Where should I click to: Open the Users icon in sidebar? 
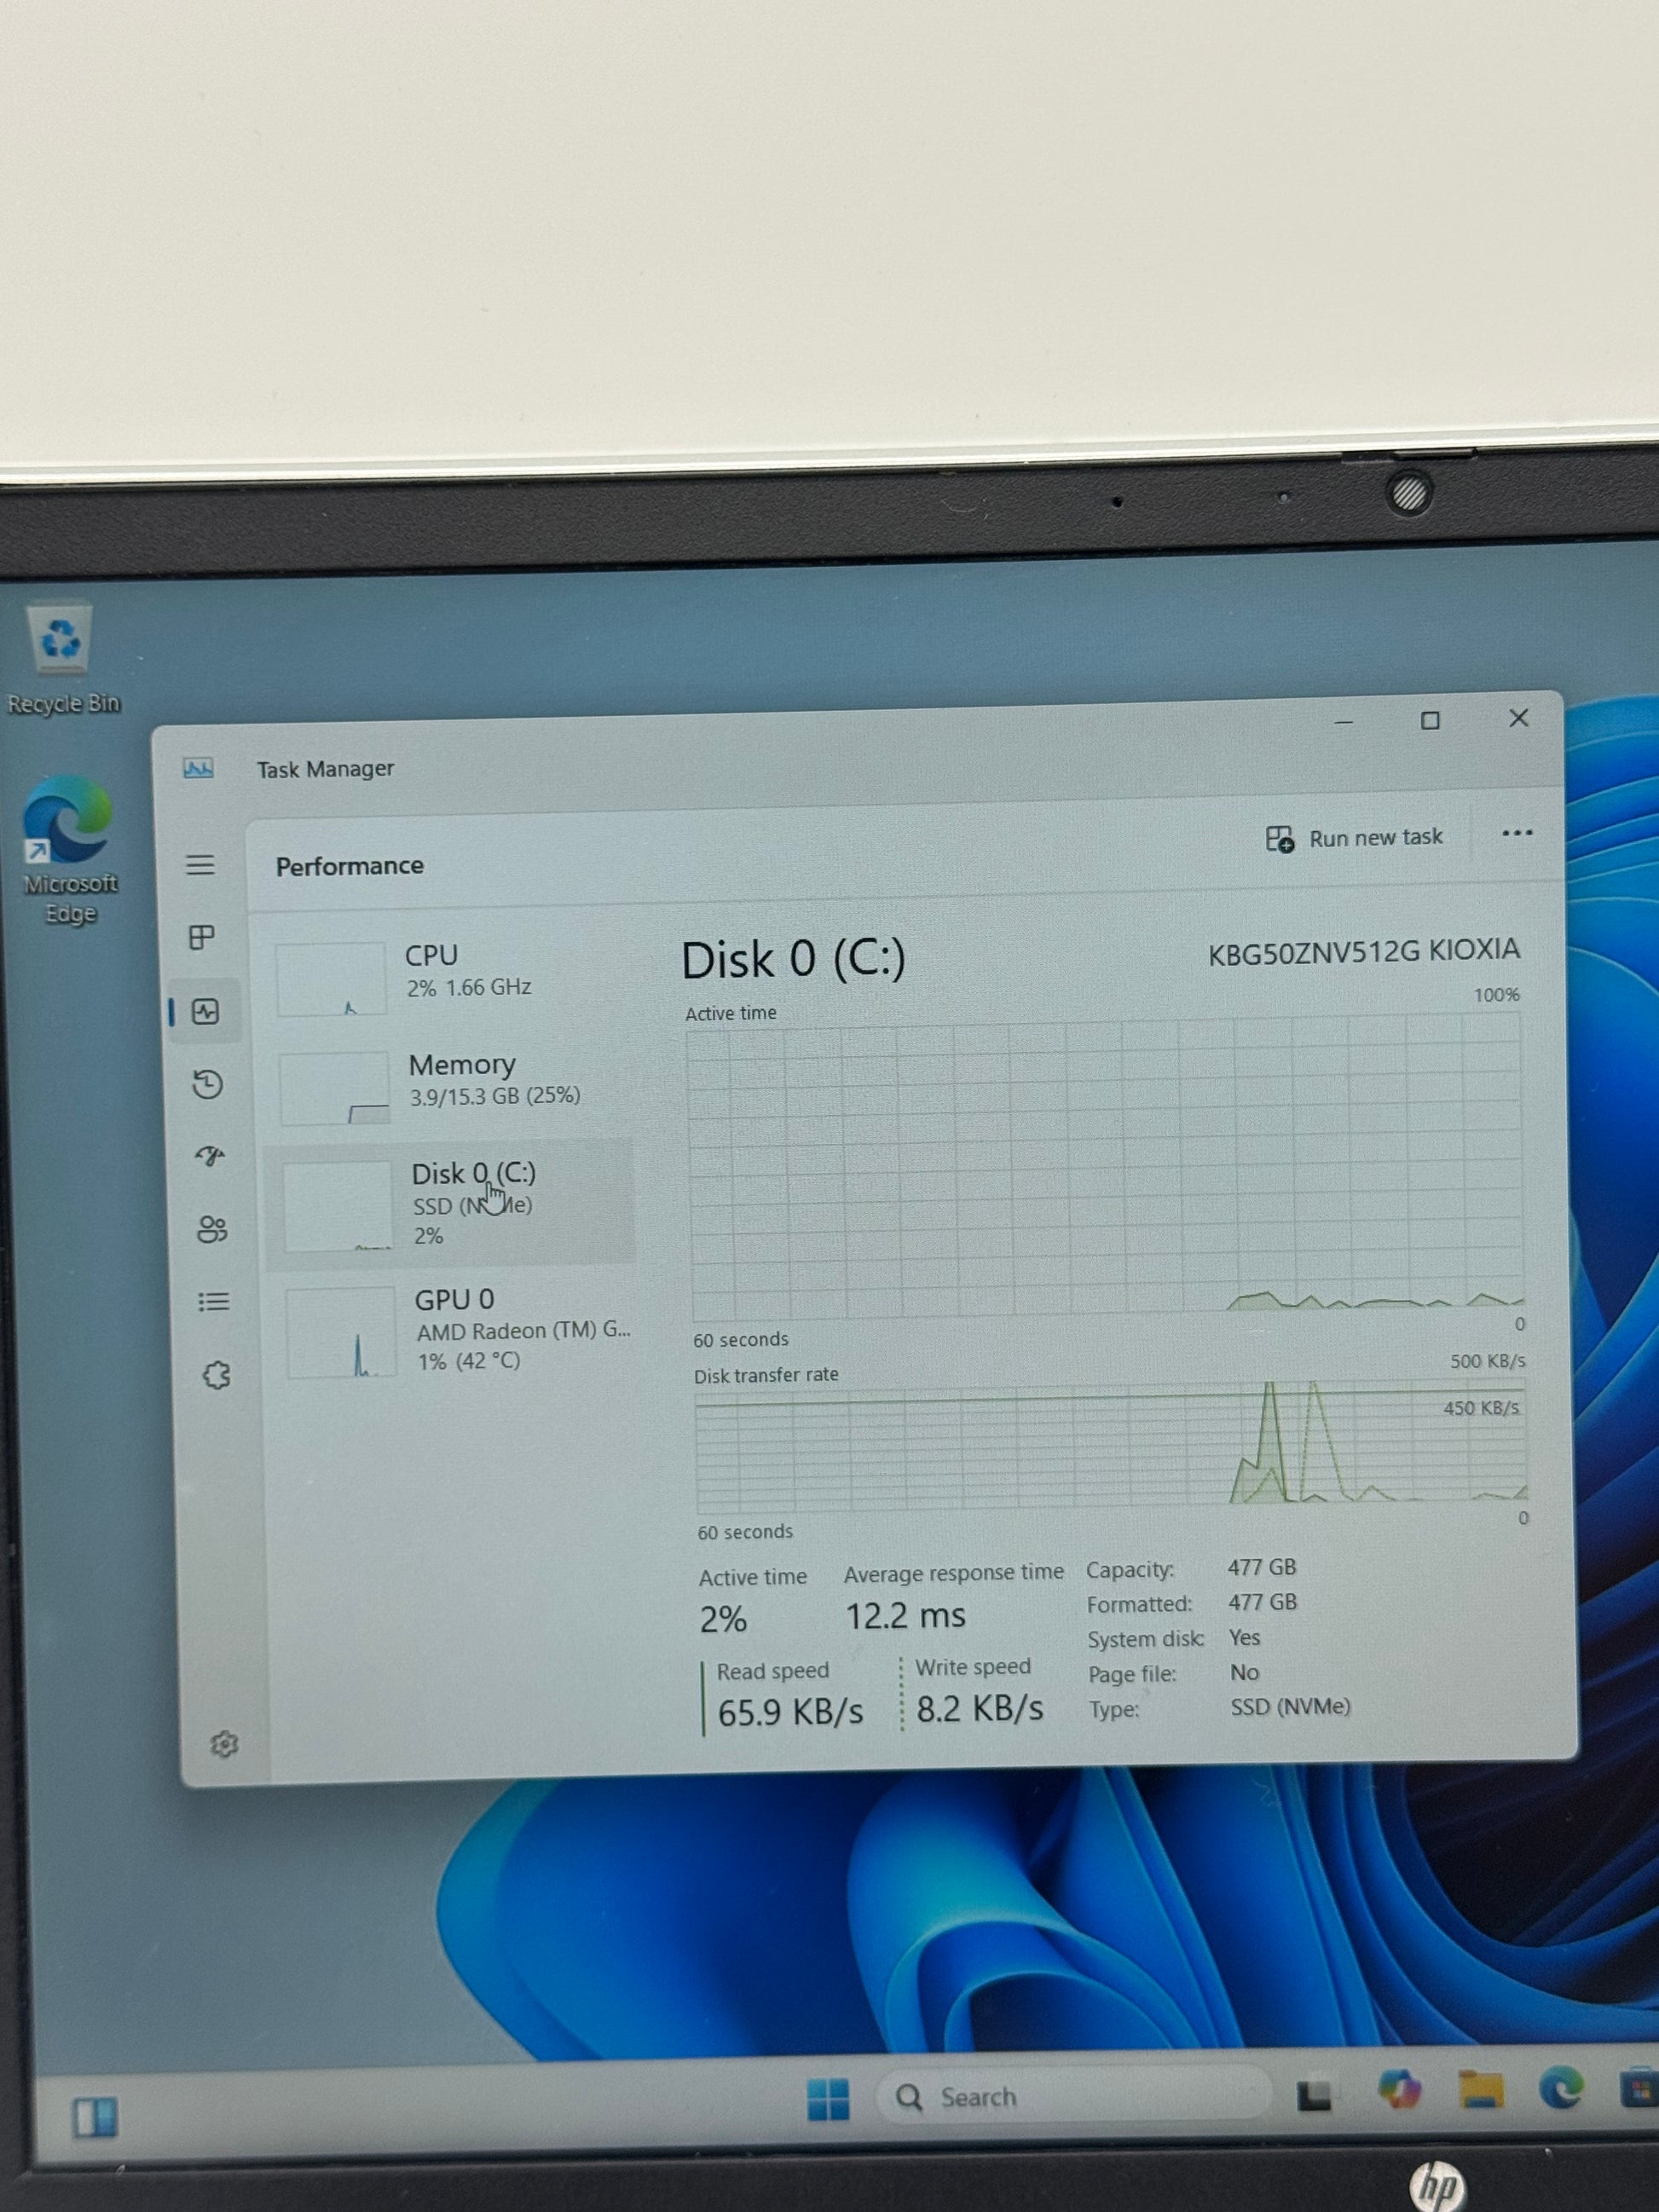[x=212, y=1229]
